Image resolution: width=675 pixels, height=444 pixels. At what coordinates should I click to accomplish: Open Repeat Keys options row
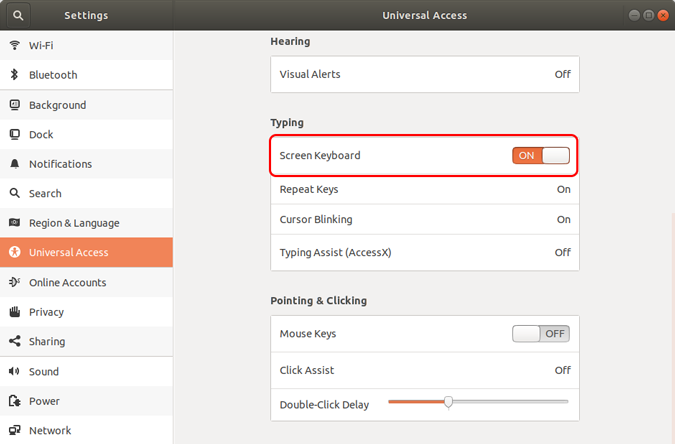[425, 189]
